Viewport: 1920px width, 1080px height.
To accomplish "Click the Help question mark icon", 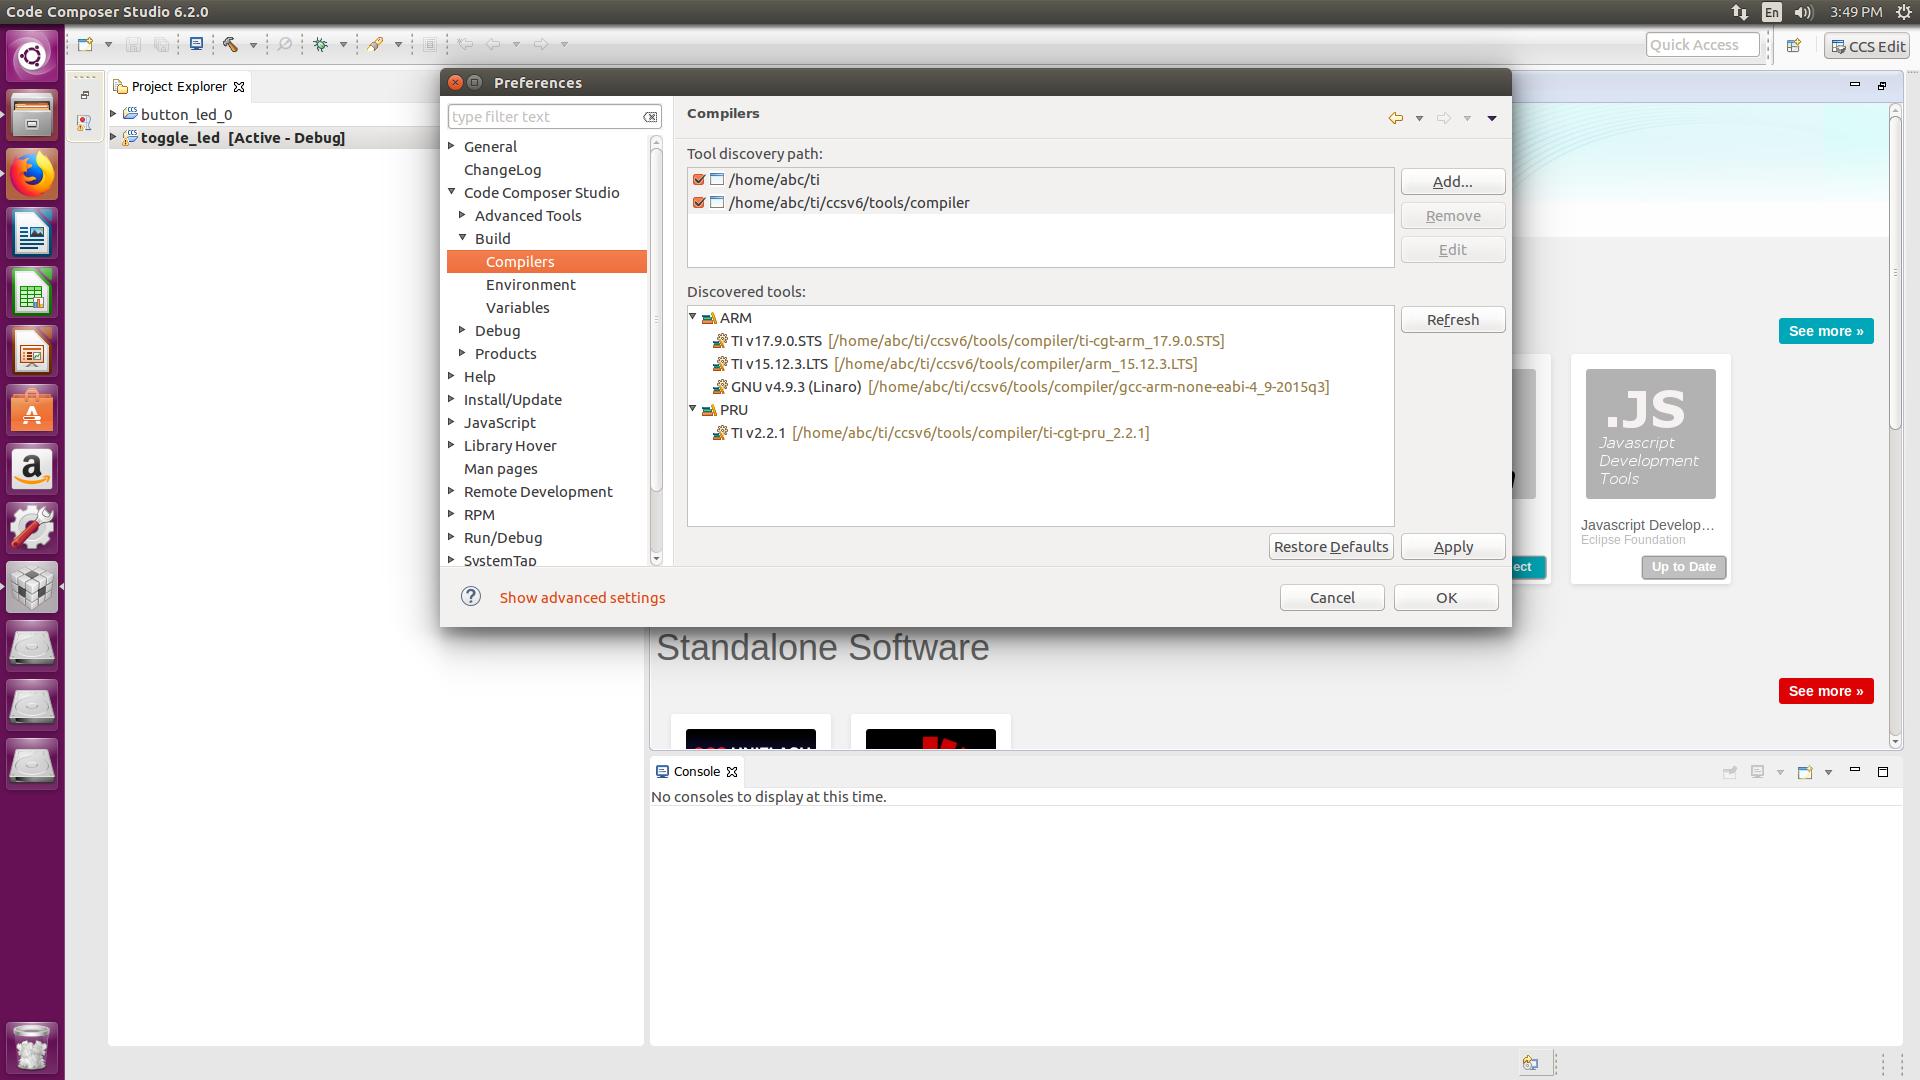I will (471, 597).
